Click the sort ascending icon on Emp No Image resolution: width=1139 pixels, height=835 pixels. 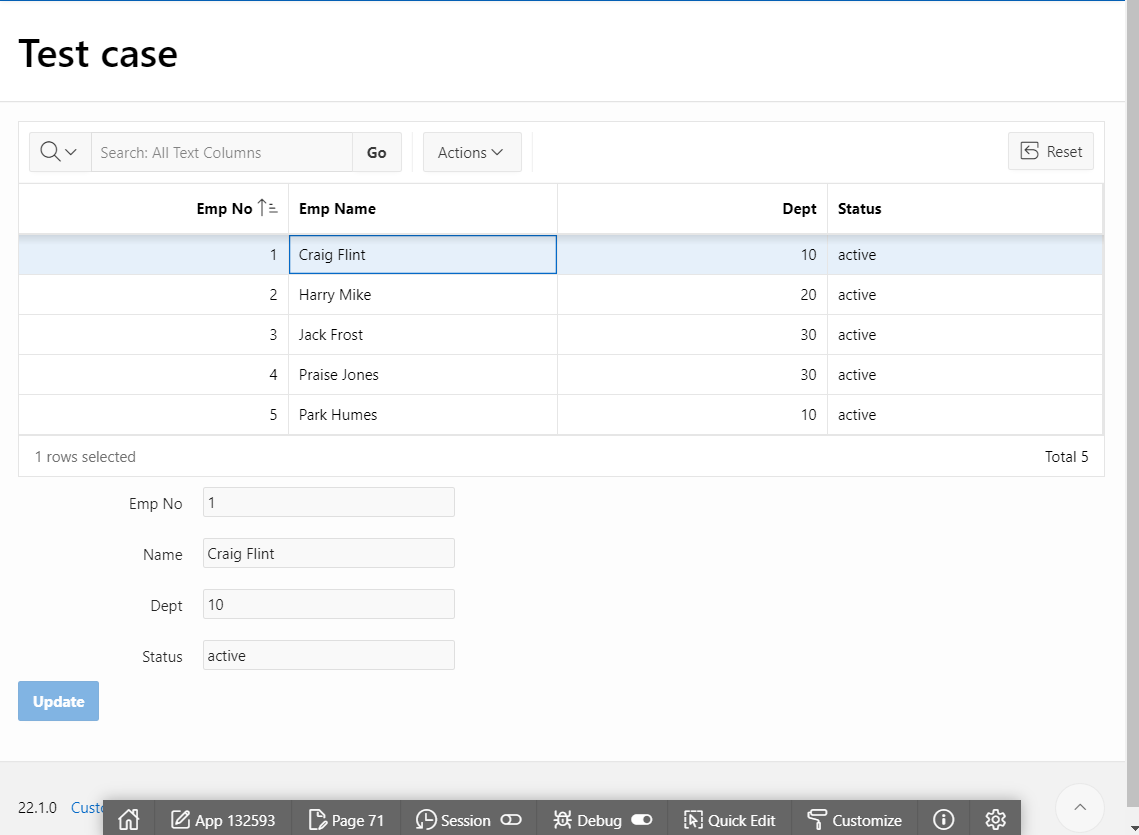[x=267, y=208]
